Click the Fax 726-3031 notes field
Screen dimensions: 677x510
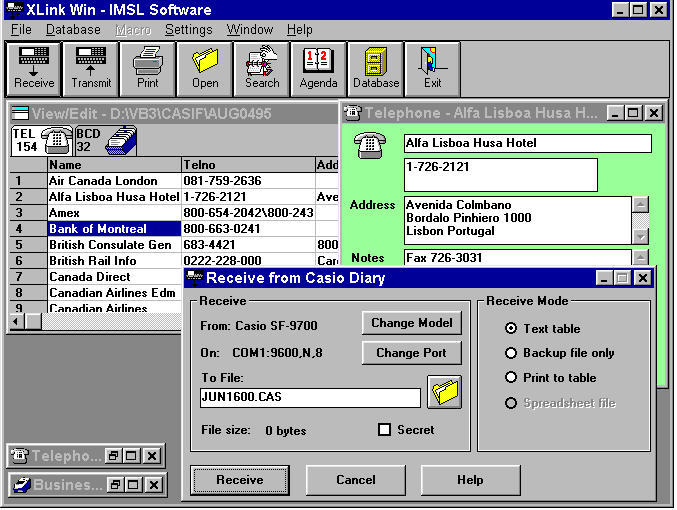point(518,258)
